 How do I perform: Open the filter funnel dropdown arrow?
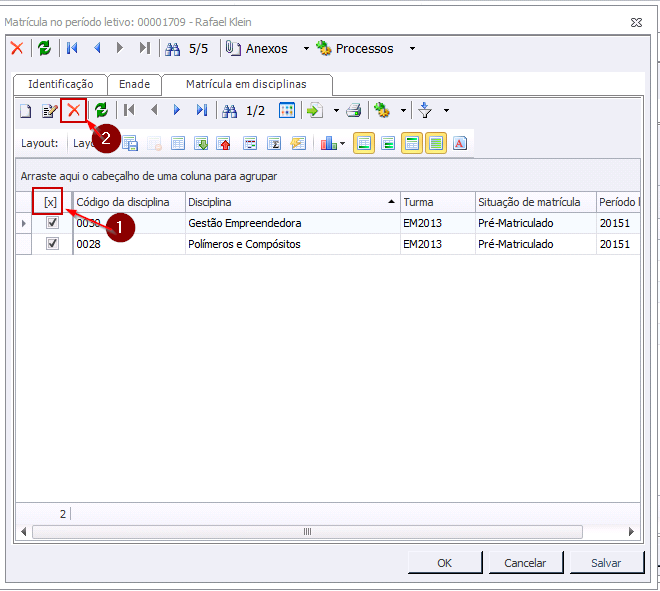pyautogui.click(x=446, y=111)
